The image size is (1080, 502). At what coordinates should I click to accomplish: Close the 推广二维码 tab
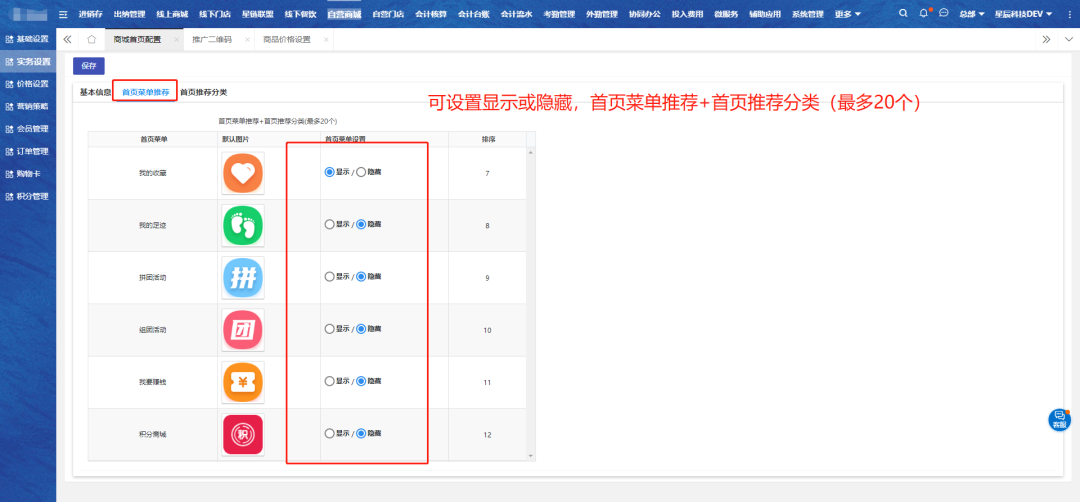click(246, 39)
